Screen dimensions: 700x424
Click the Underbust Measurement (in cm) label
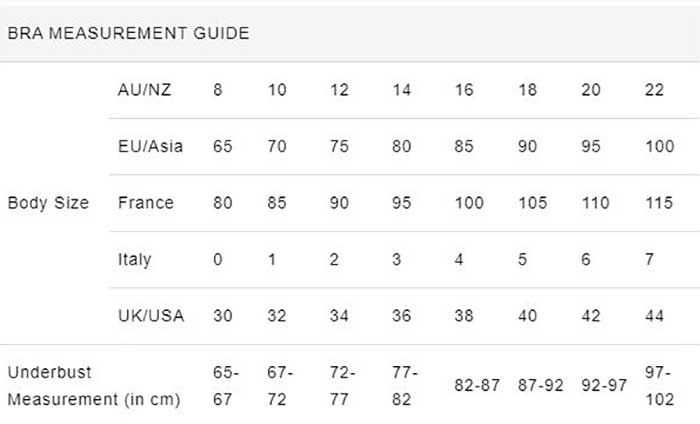coord(94,386)
